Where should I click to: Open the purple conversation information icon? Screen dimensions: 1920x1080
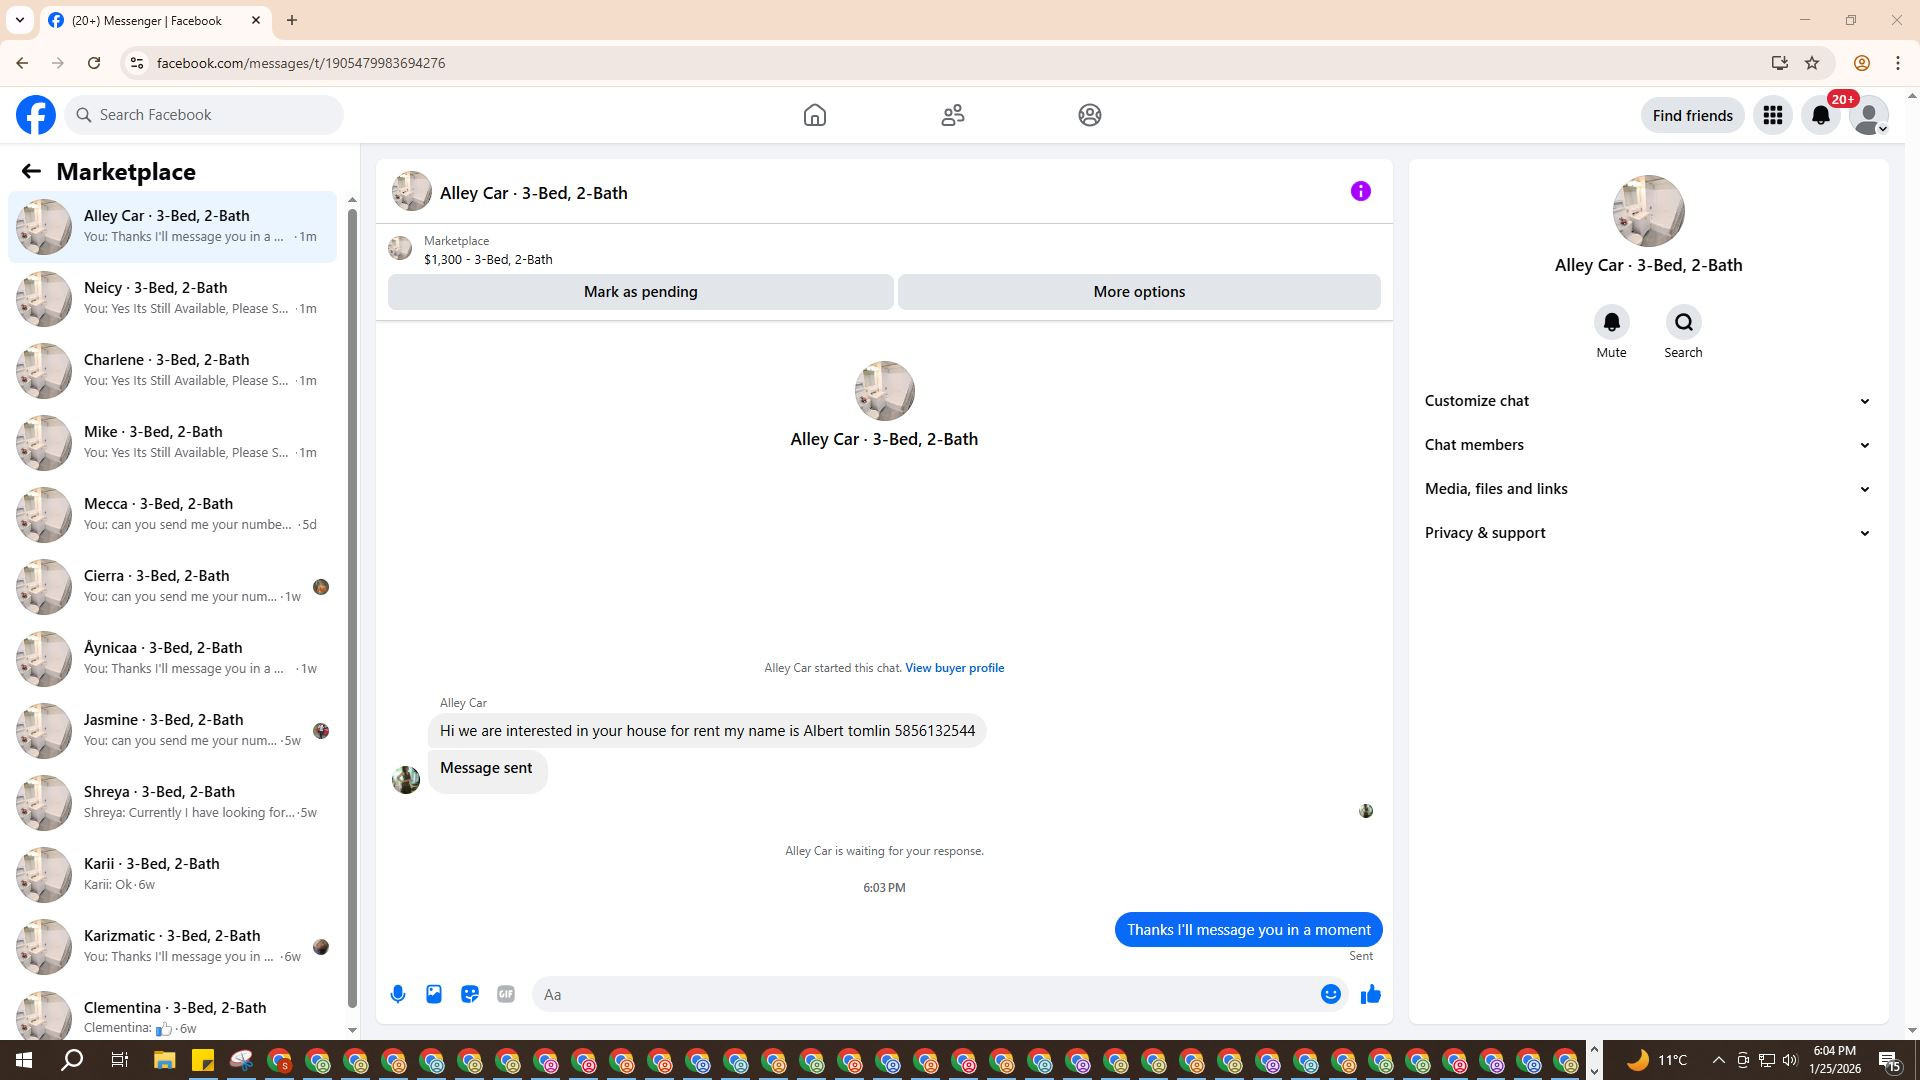coord(1361,191)
